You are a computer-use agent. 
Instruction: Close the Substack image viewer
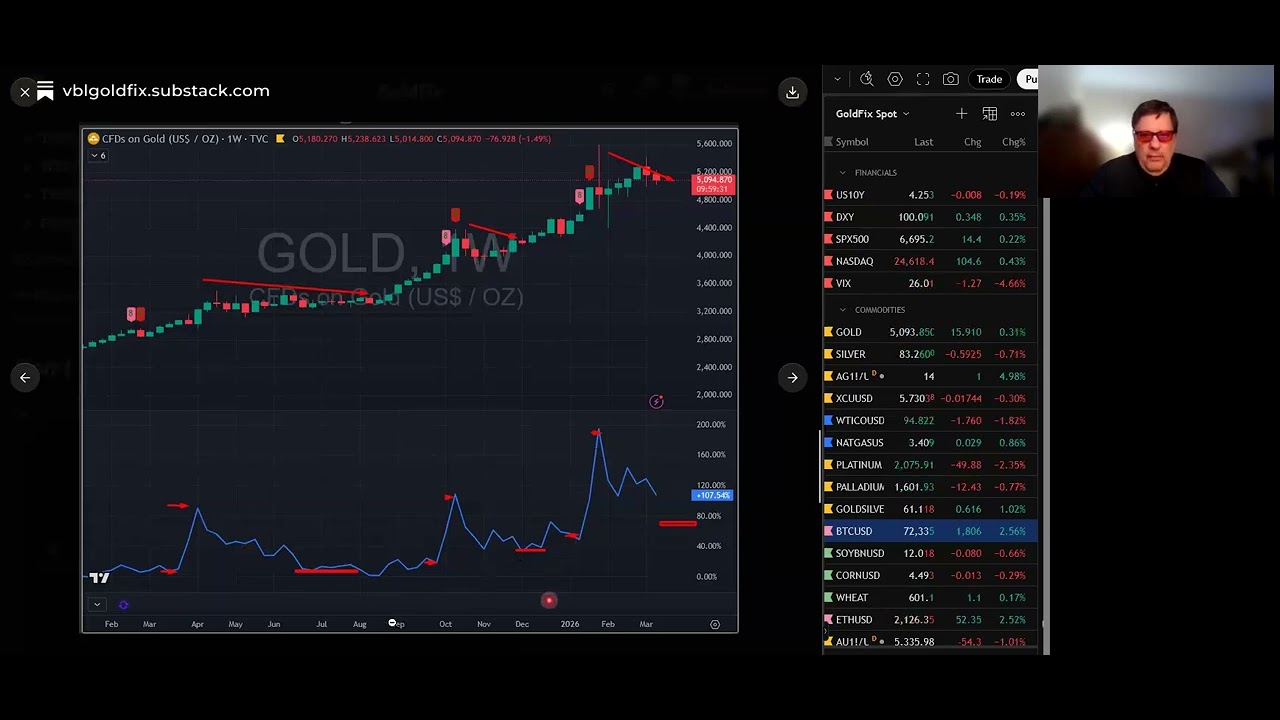25,91
